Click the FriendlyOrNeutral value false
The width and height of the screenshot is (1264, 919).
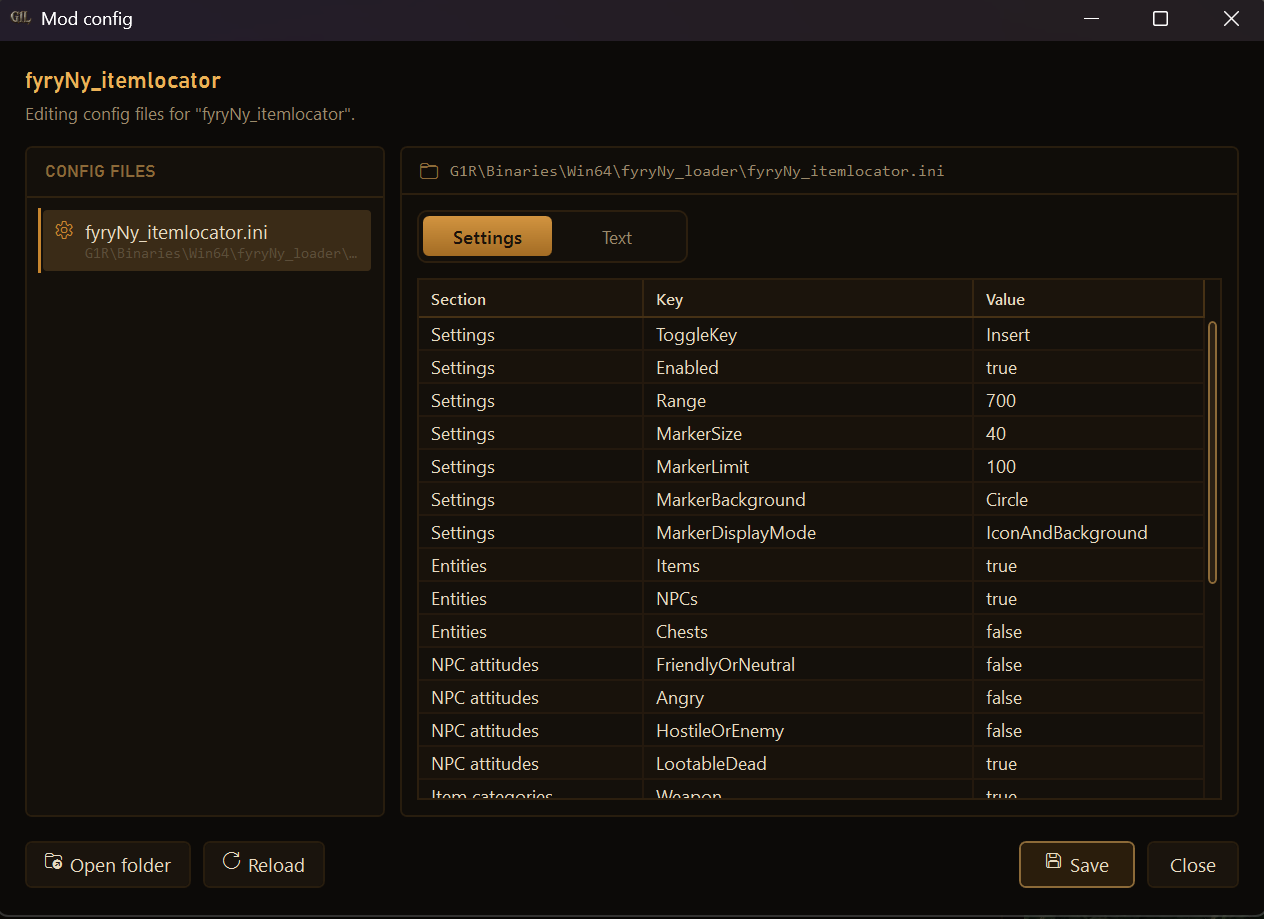(1089, 665)
